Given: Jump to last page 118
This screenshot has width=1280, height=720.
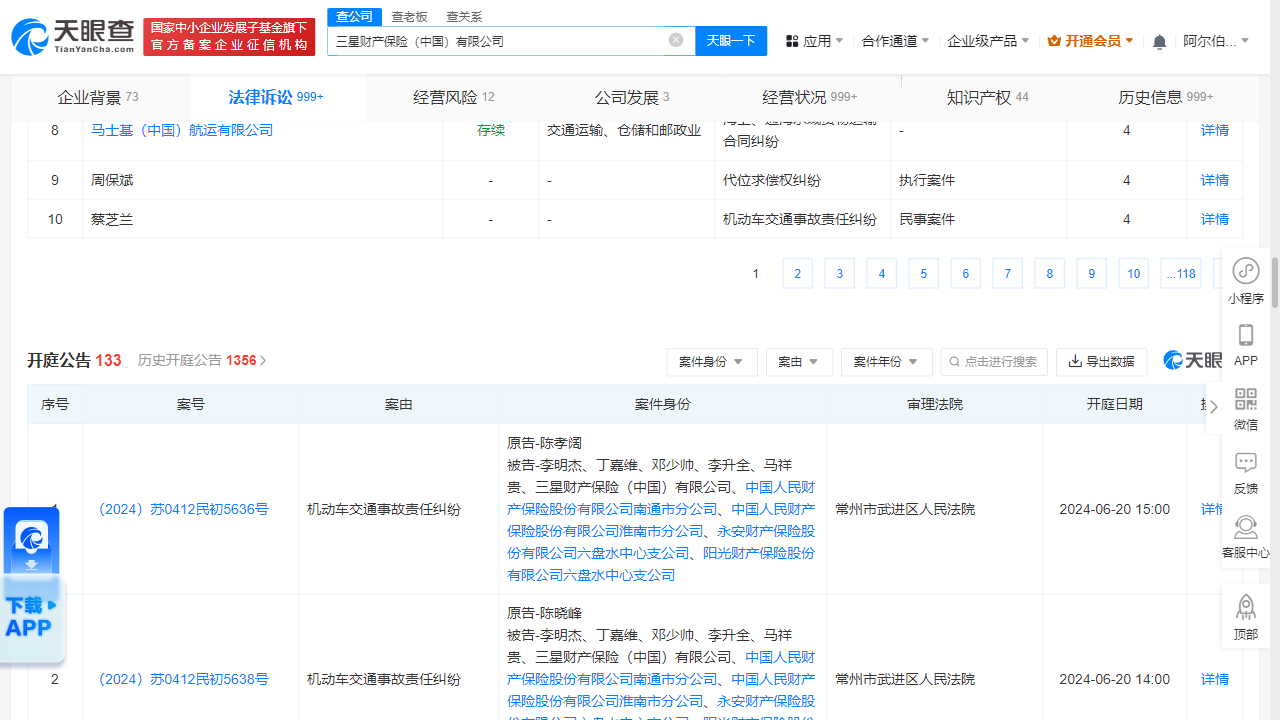Looking at the screenshot, I should (x=1181, y=274).
